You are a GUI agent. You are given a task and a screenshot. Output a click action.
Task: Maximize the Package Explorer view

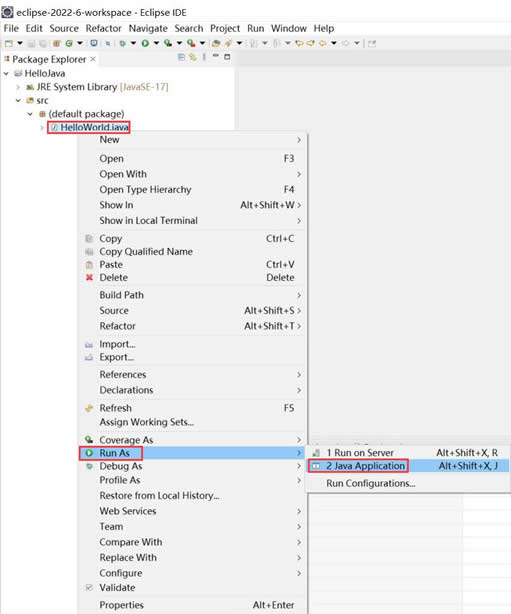tap(227, 57)
